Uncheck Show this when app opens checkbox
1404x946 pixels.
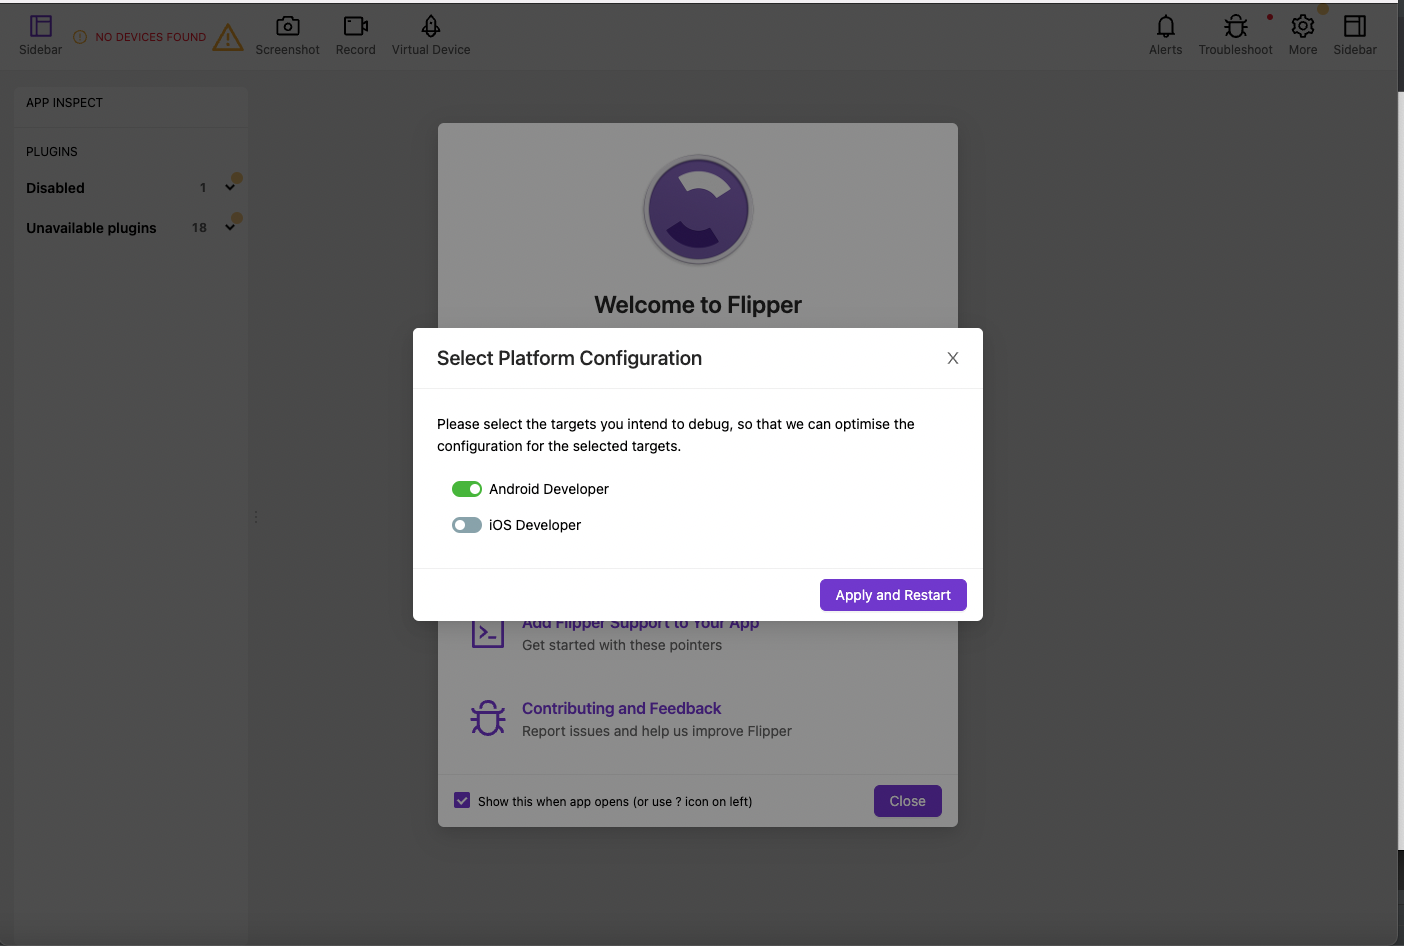pos(462,800)
